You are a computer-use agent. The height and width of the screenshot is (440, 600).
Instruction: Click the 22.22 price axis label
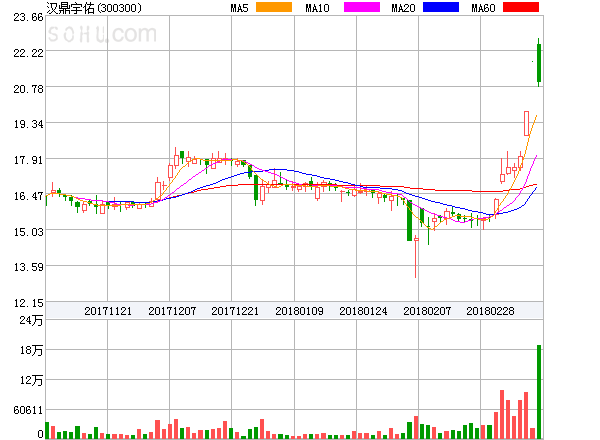28,53
